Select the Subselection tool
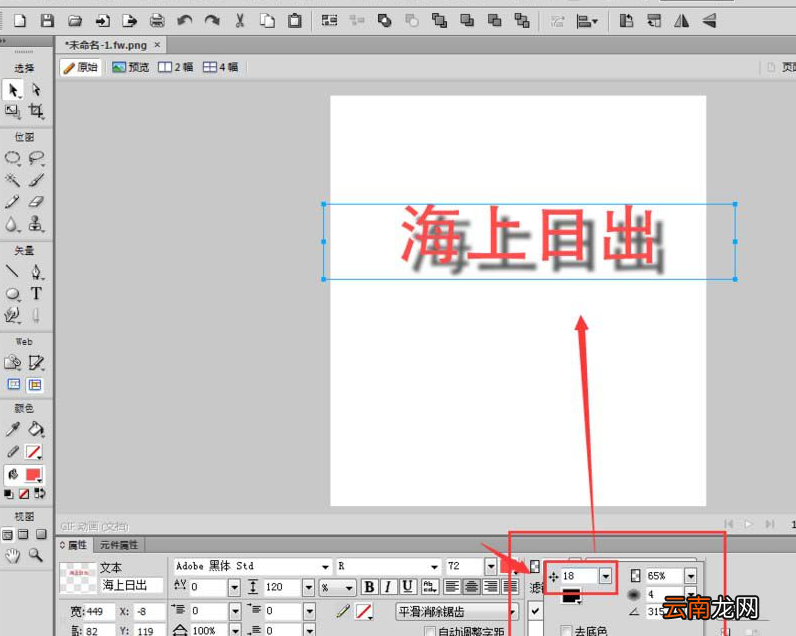 point(36,90)
